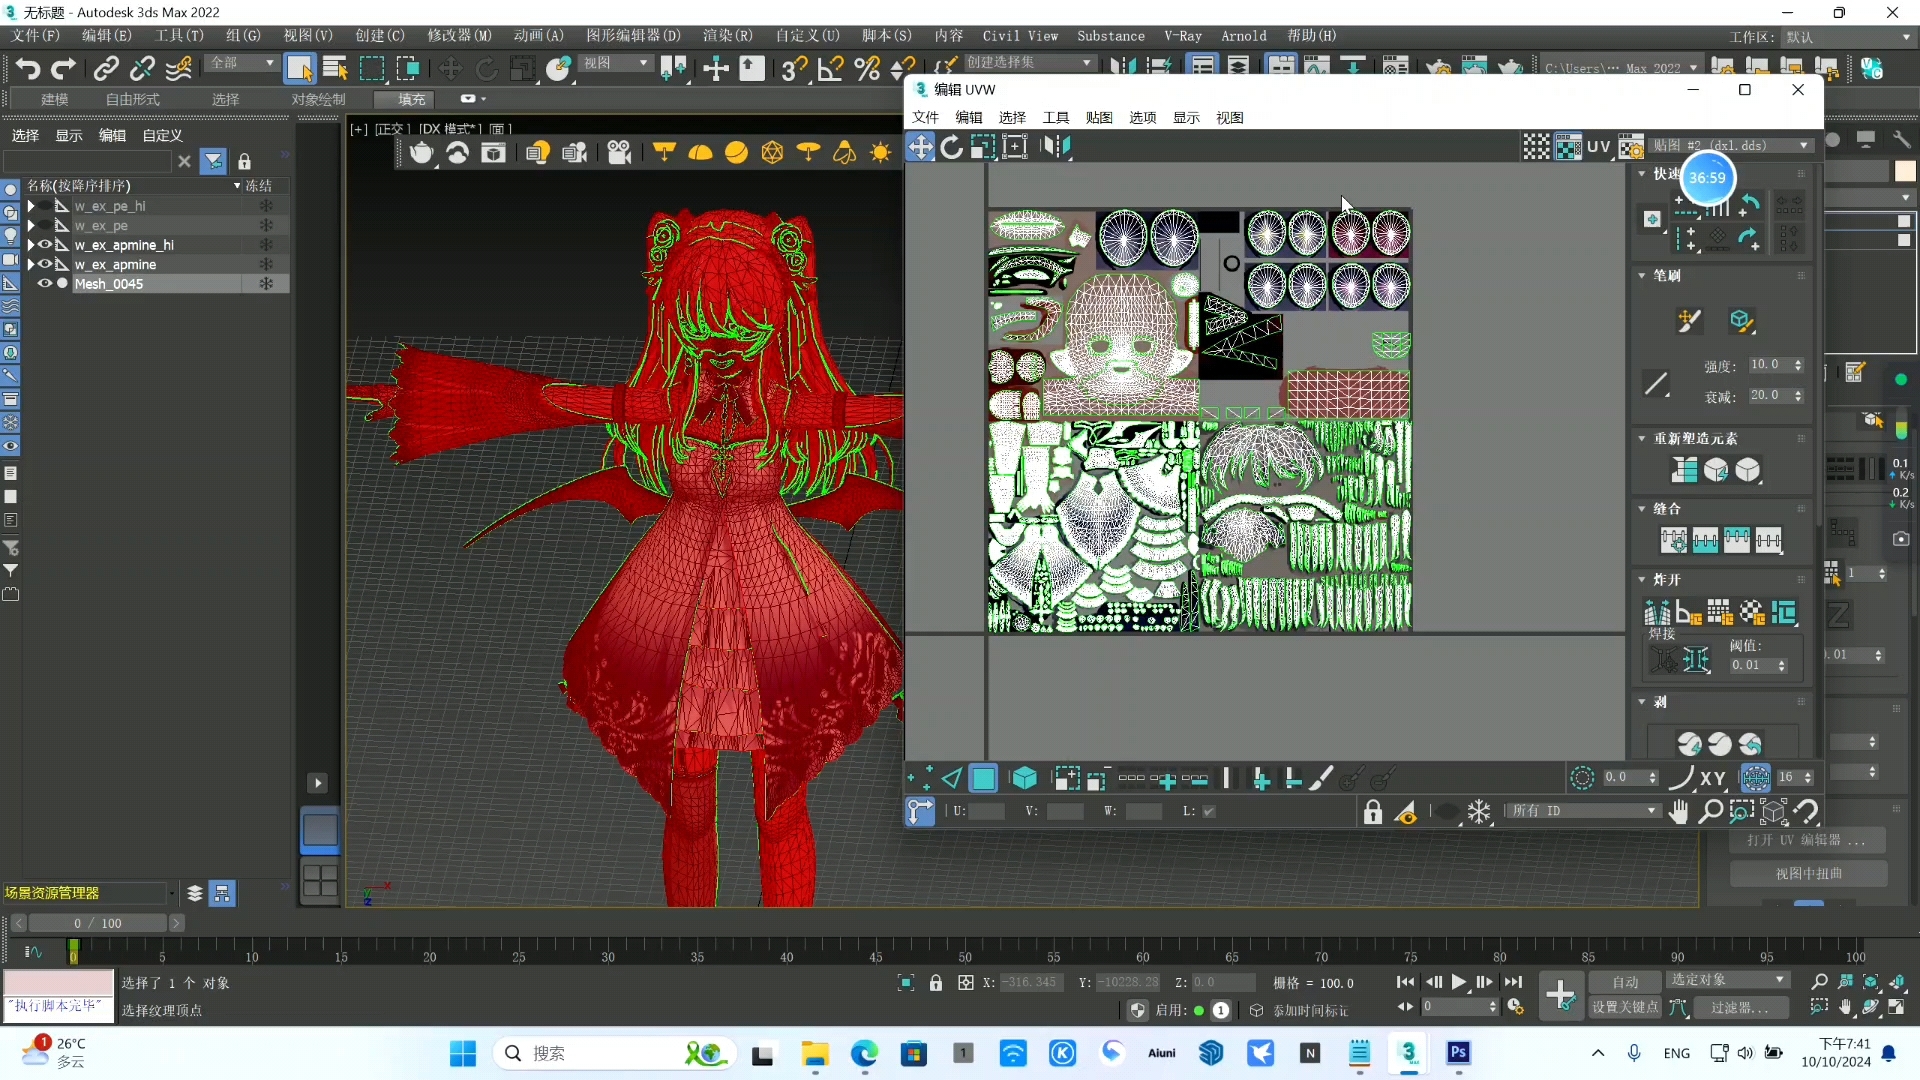Click the Straighten Selection icon under 重新塑造元素

pos(1684,470)
